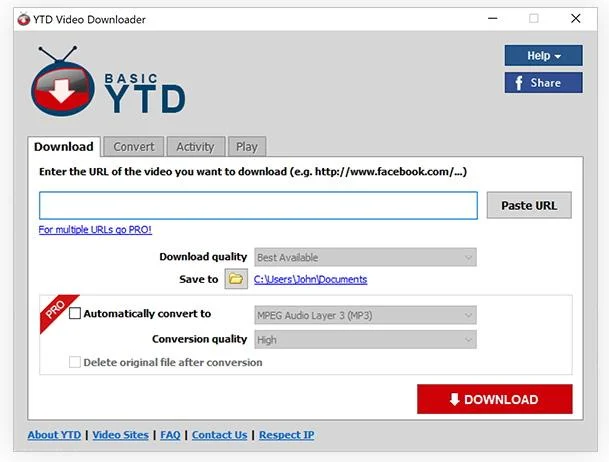Click the Paste URL button

tap(529, 205)
